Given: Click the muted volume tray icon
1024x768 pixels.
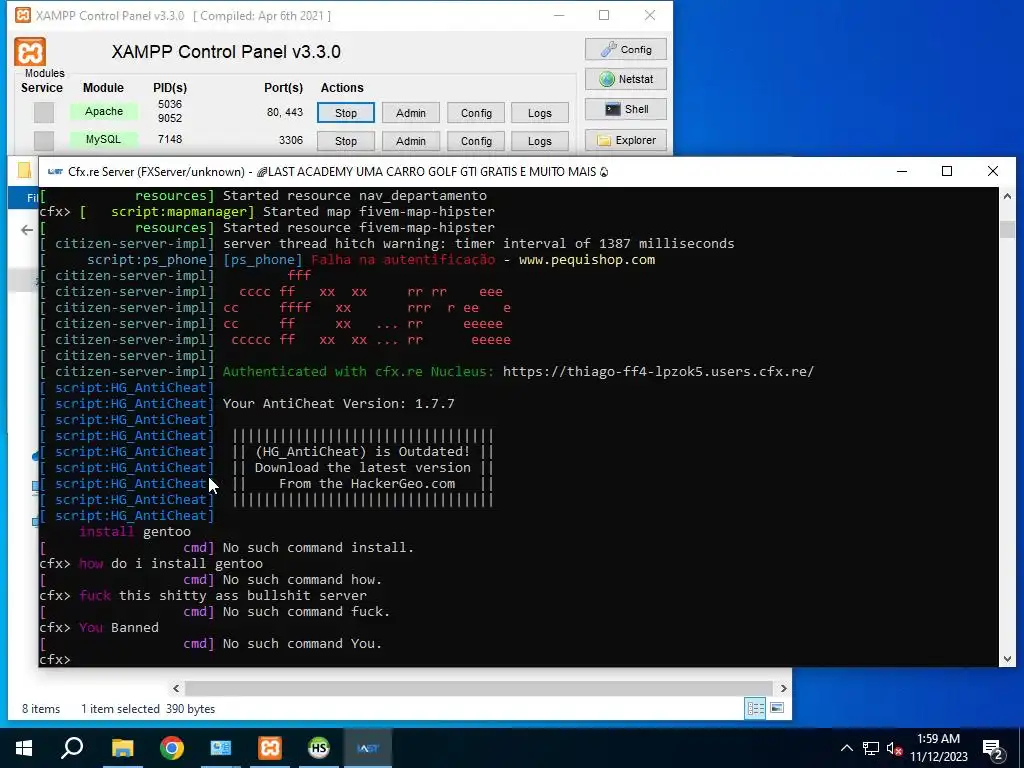Looking at the screenshot, I should [x=895, y=748].
